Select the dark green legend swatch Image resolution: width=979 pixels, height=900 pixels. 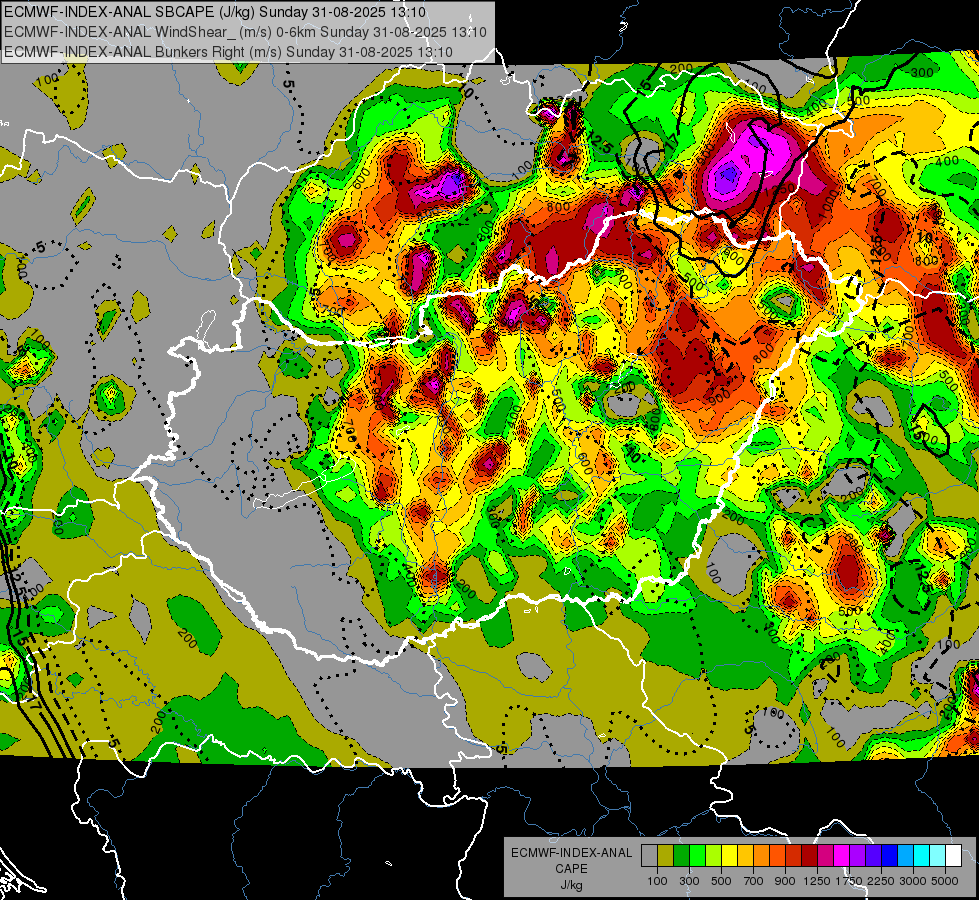click(x=681, y=856)
